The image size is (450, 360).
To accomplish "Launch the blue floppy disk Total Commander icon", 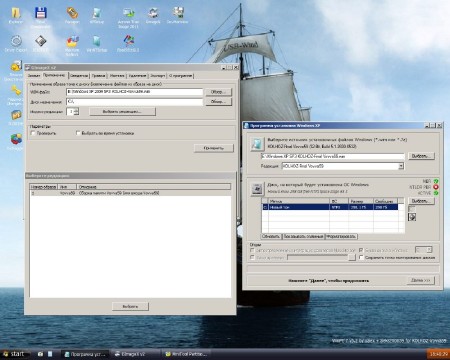I will click(x=41, y=13).
